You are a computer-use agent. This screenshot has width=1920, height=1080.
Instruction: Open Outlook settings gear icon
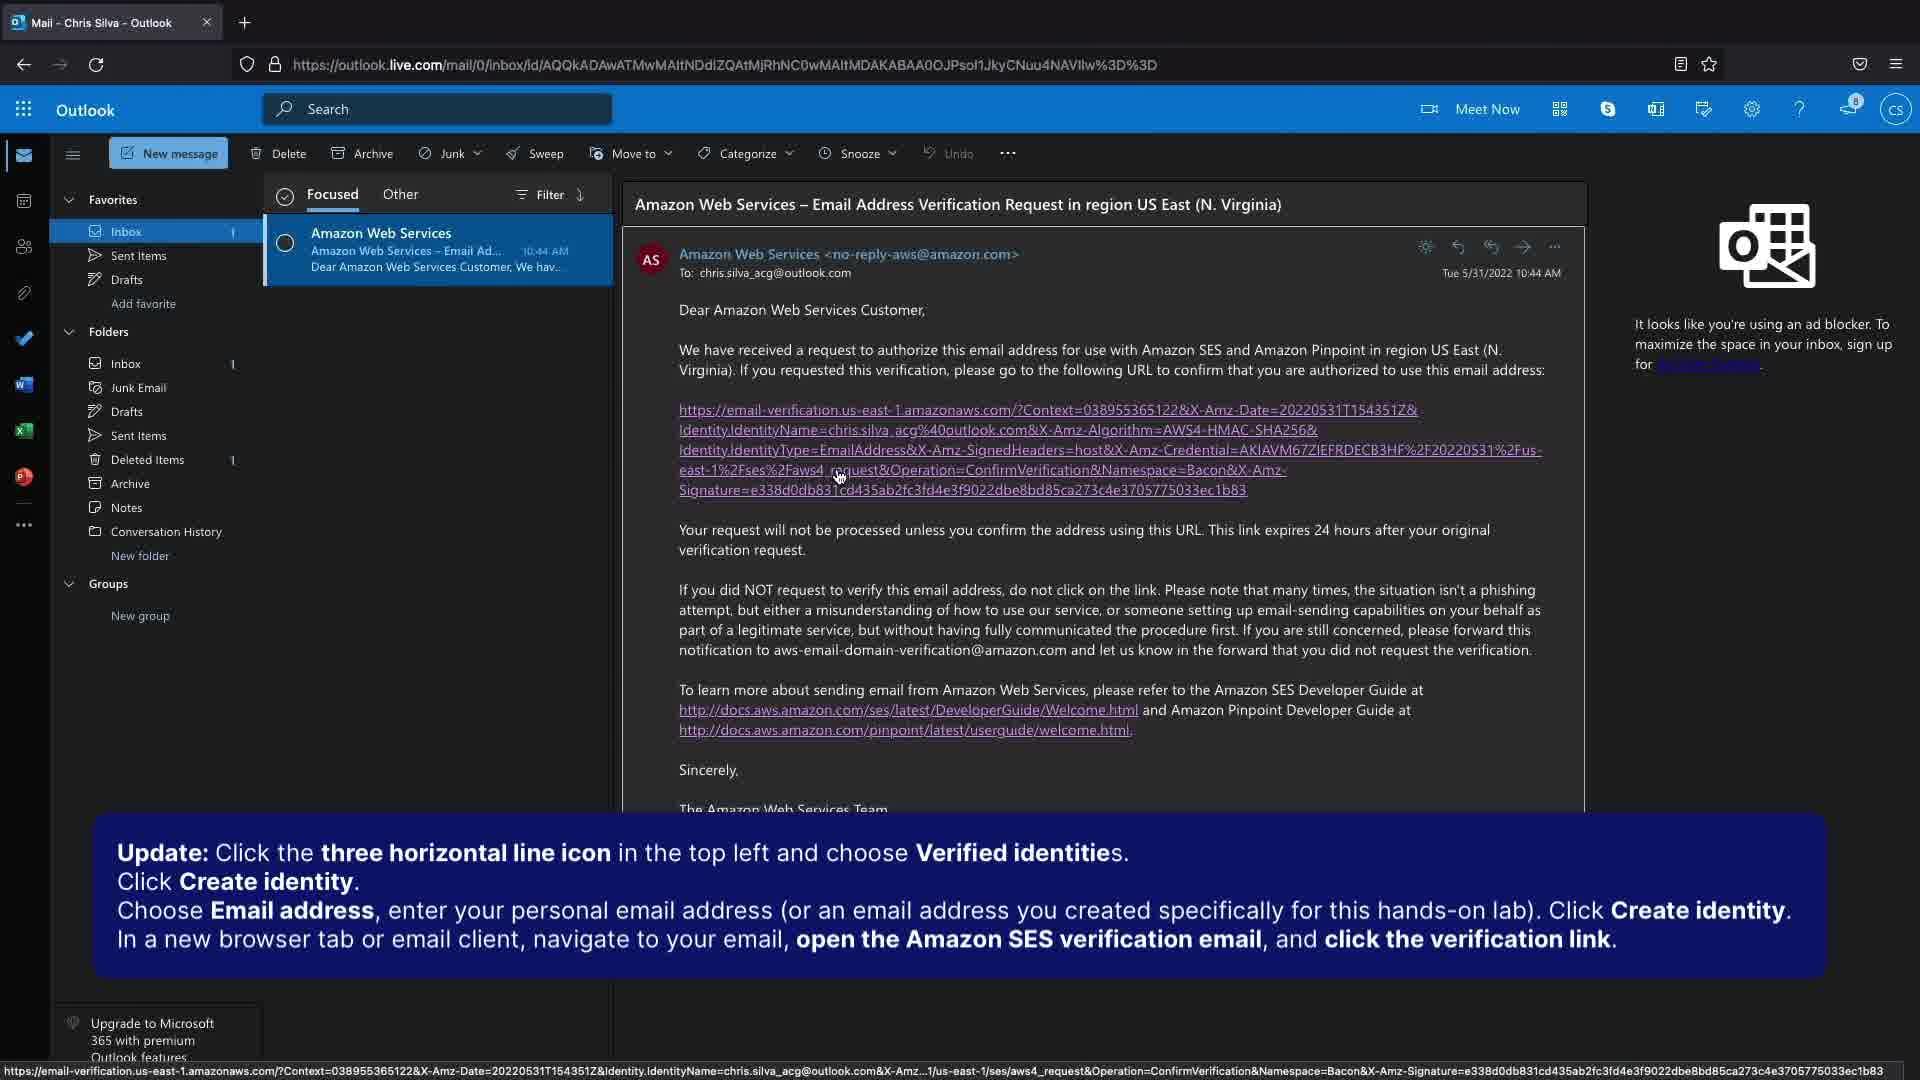(x=1751, y=110)
